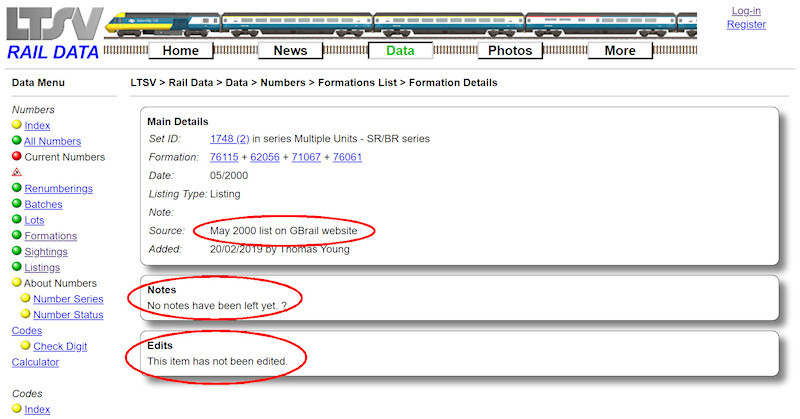This screenshot has width=800, height=419.
Task: Click the About Numbers text
Action: click(x=60, y=283)
